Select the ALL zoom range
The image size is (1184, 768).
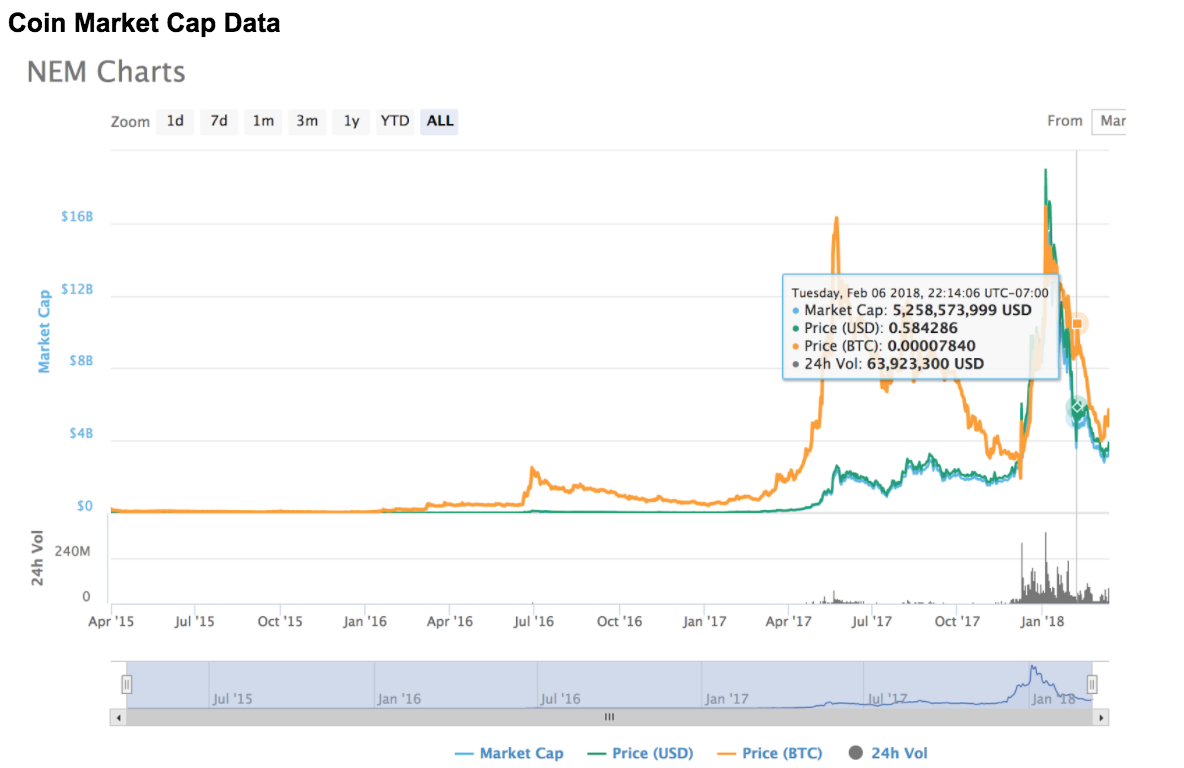click(x=439, y=122)
